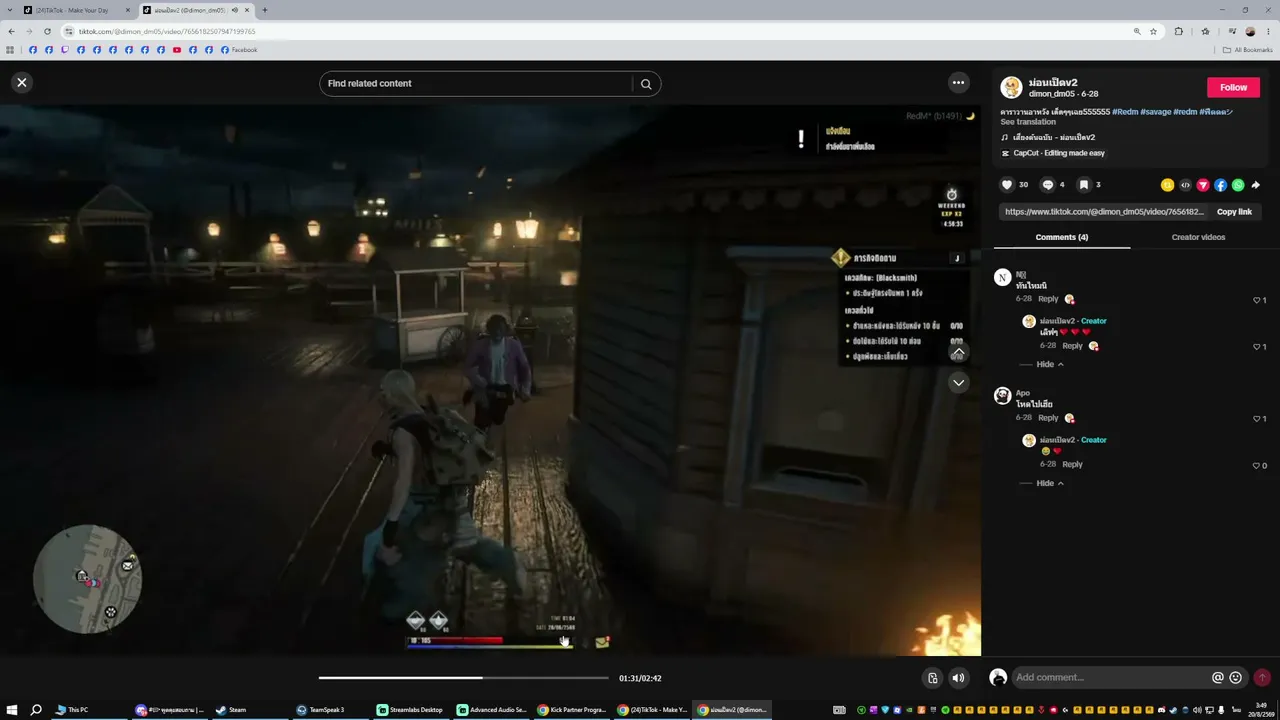
Task: Mute the video with the speaker icon
Action: click(958, 678)
